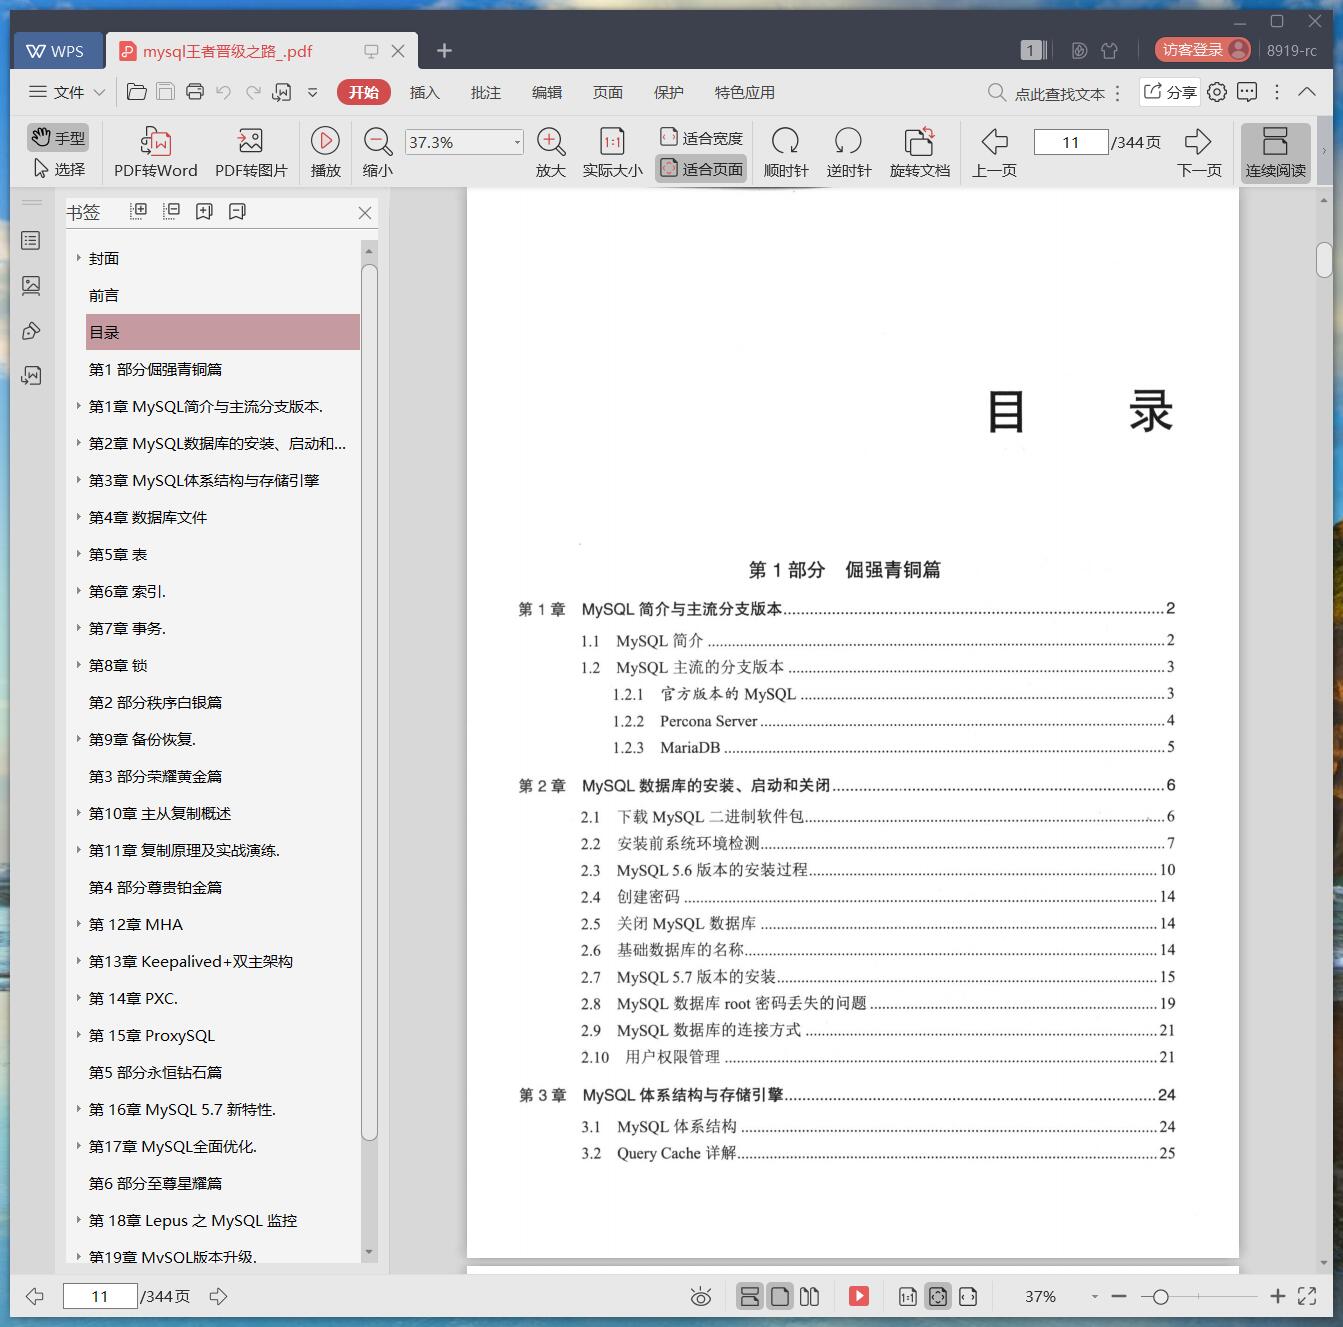Expand 第13章 Keepalived+双主架构 bookmark
The height and width of the screenshot is (1327, 1343).
(x=78, y=961)
